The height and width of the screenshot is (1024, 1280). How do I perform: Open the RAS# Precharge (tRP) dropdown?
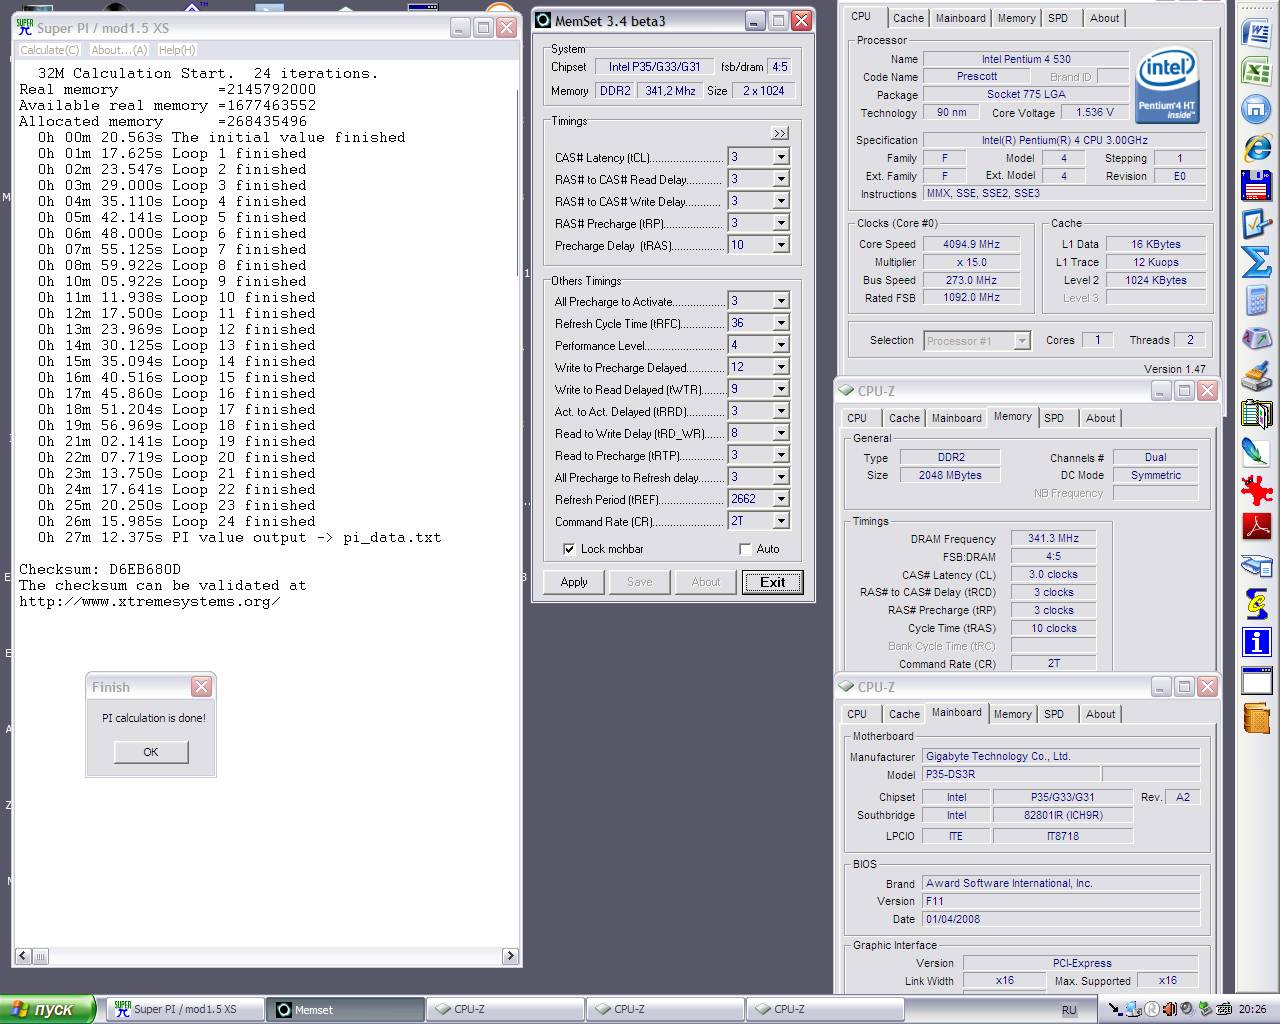coord(781,223)
